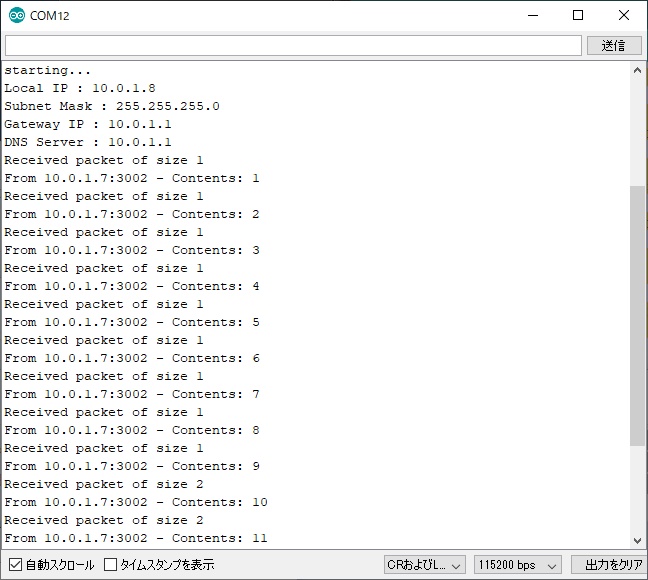Toggle the 自動スクロール autoscroll checkbox
The image size is (648, 580).
15,564
